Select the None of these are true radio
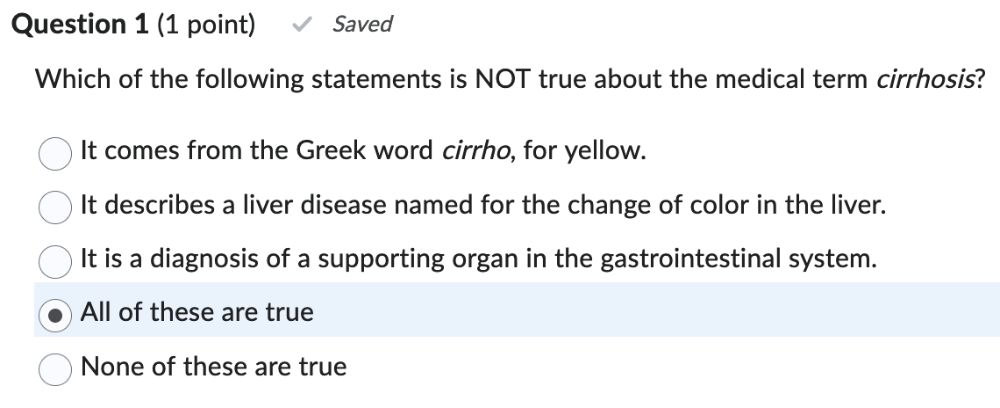The height and width of the screenshot is (408, 1000). pos(56,368)
